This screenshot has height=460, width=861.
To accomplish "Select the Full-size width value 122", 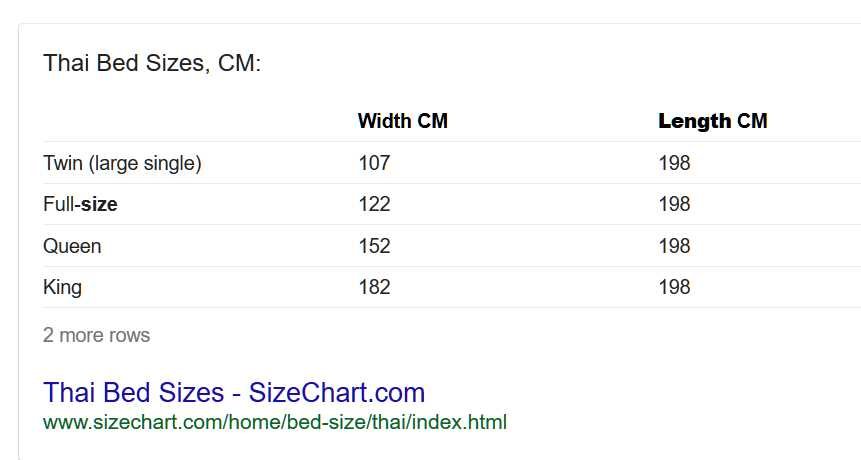I will (x=374, y=204).
